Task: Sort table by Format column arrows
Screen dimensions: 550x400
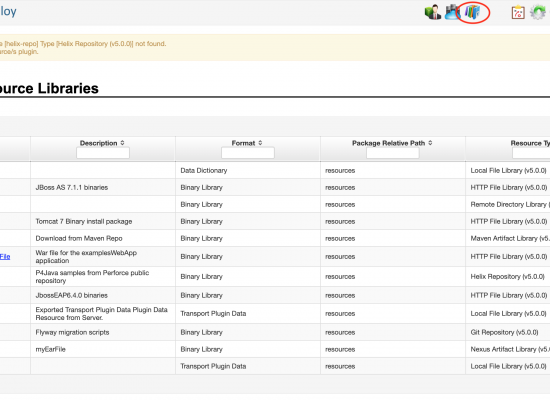Action: (260, 143)
